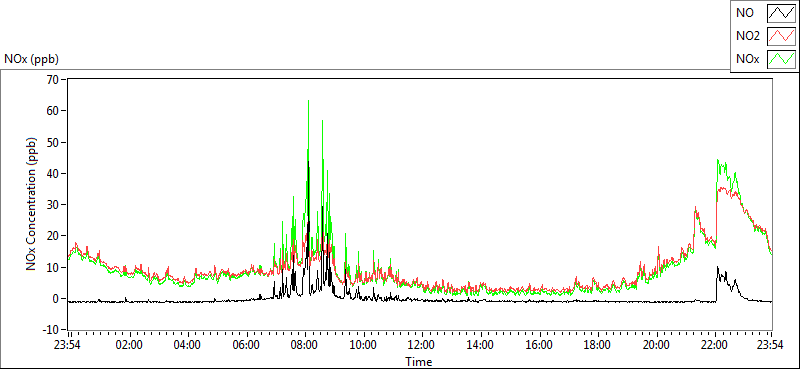The width and height of the screenshot is (800, 369).
Task: Select the NOx legend label
Action: (747, 60)
